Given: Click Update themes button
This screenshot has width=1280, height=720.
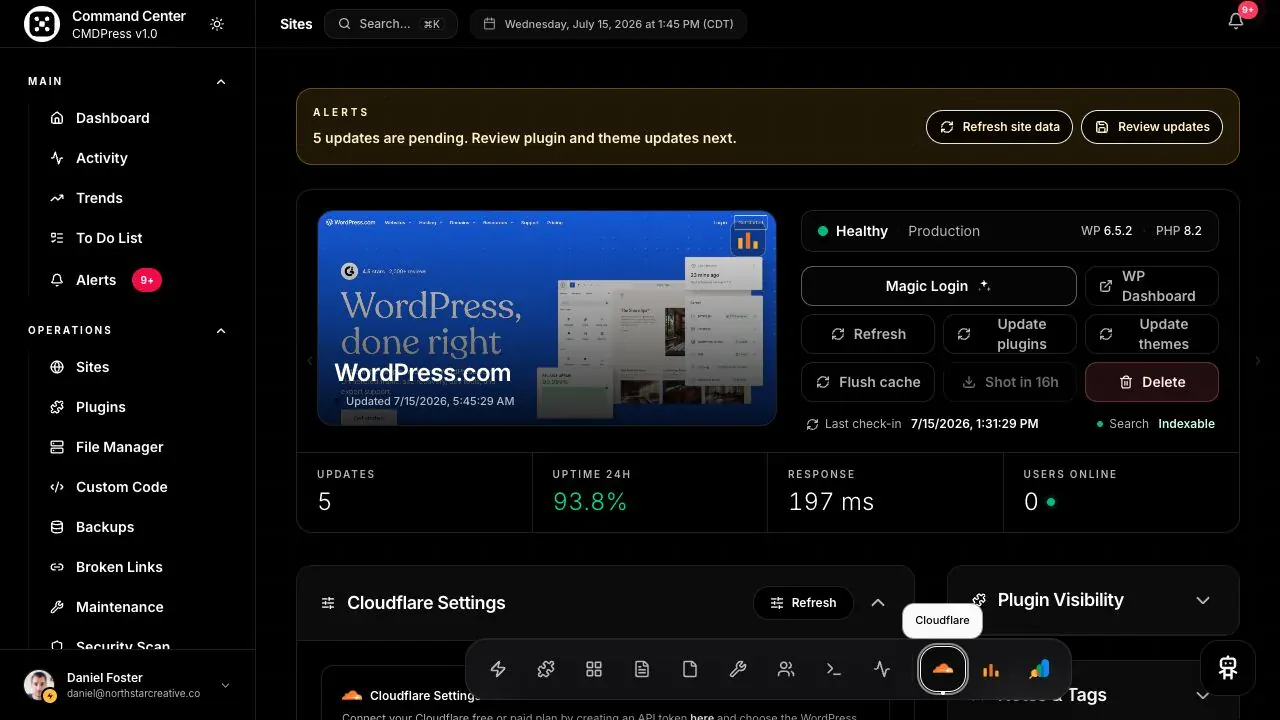Looking at the screenshot, I should 1152,334.
